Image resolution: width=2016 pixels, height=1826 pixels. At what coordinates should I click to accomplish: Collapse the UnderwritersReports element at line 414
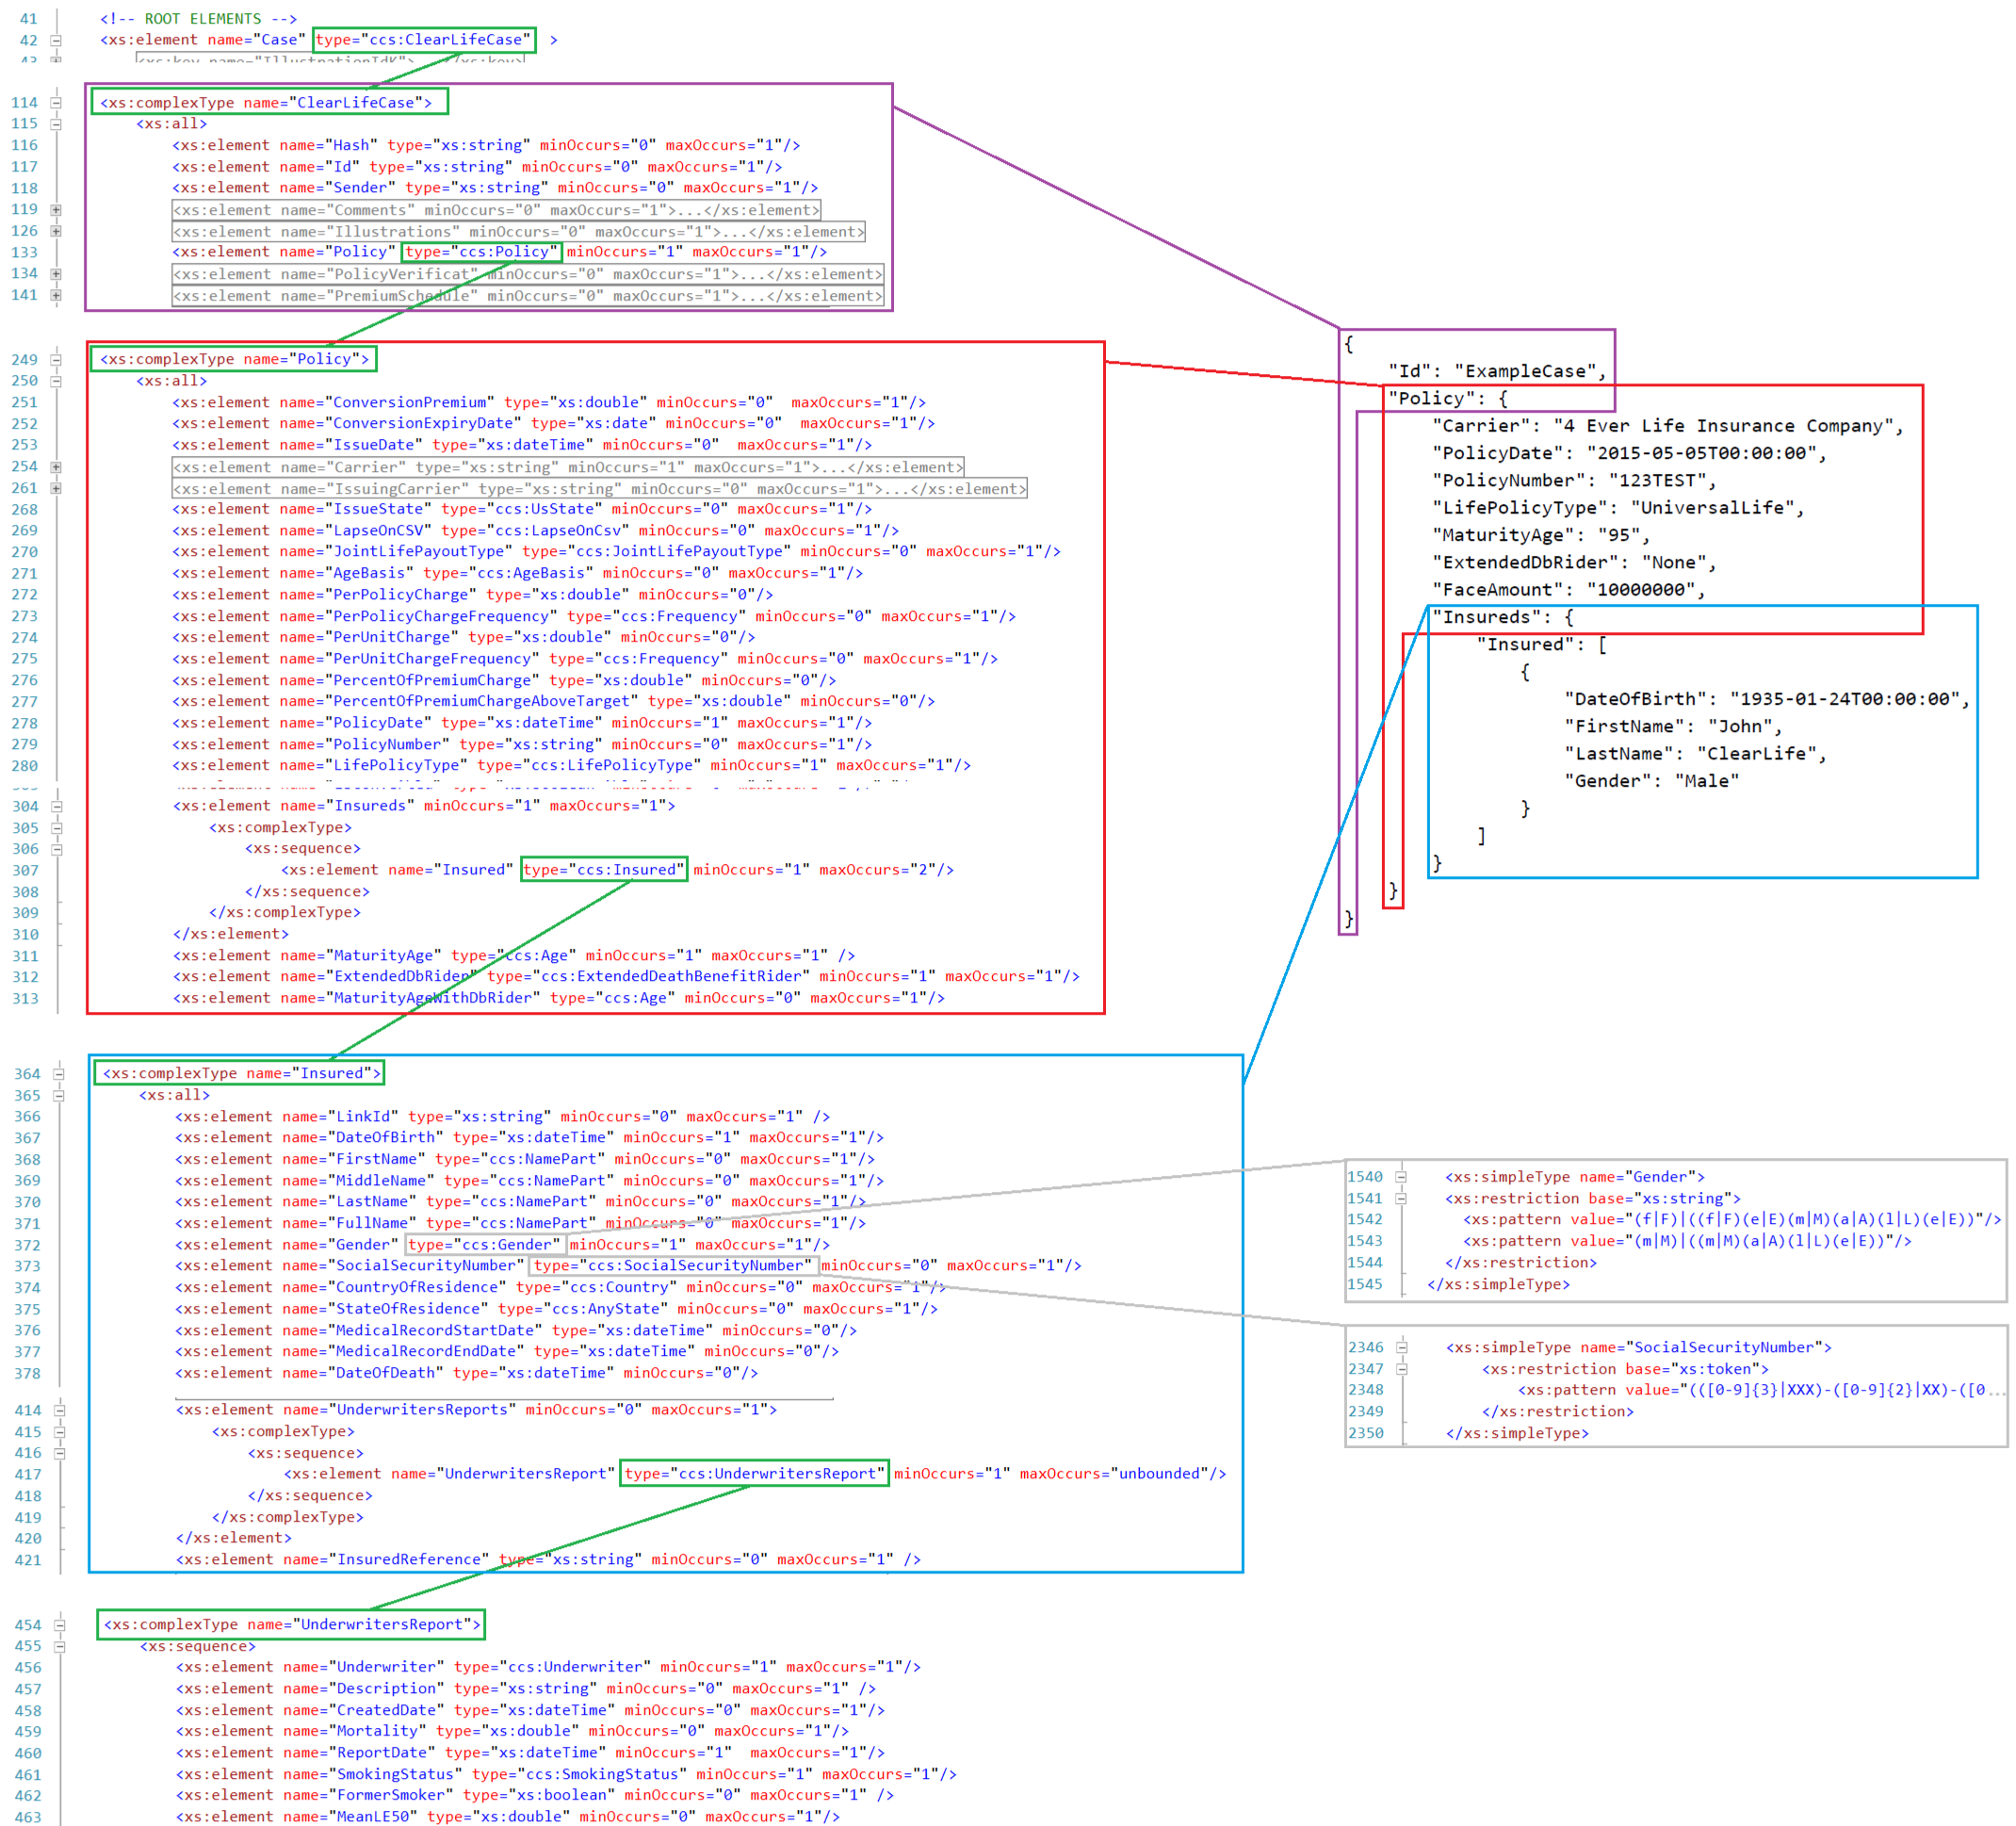(x=60, y=1411)
